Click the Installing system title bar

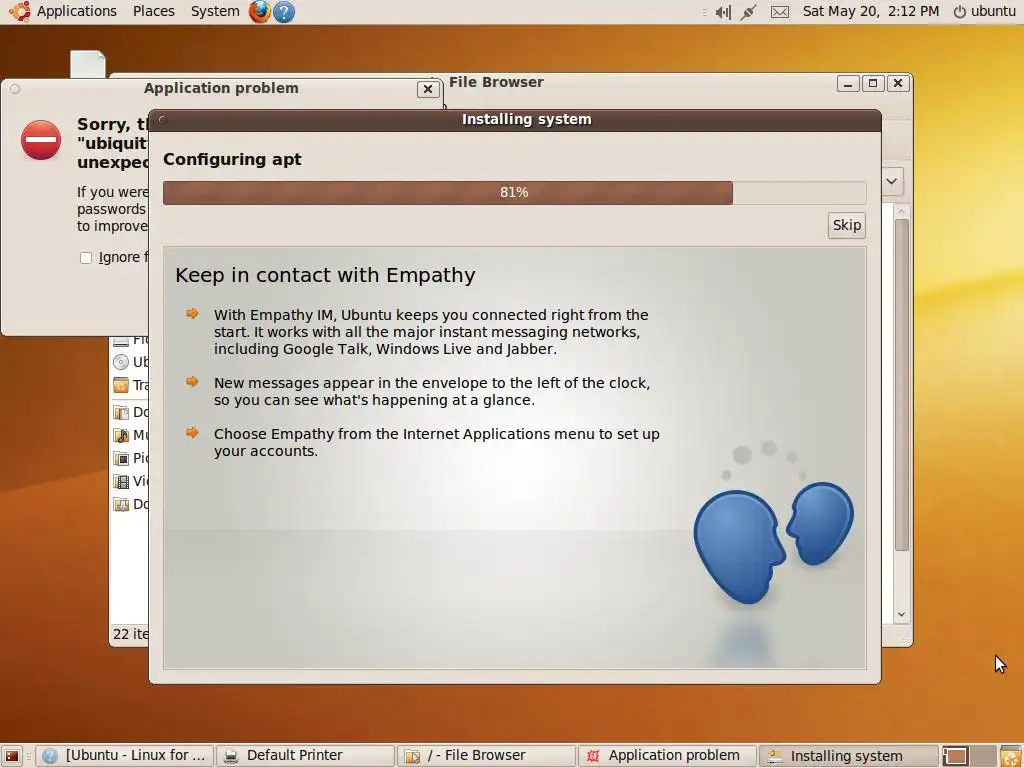click(515, 120)
